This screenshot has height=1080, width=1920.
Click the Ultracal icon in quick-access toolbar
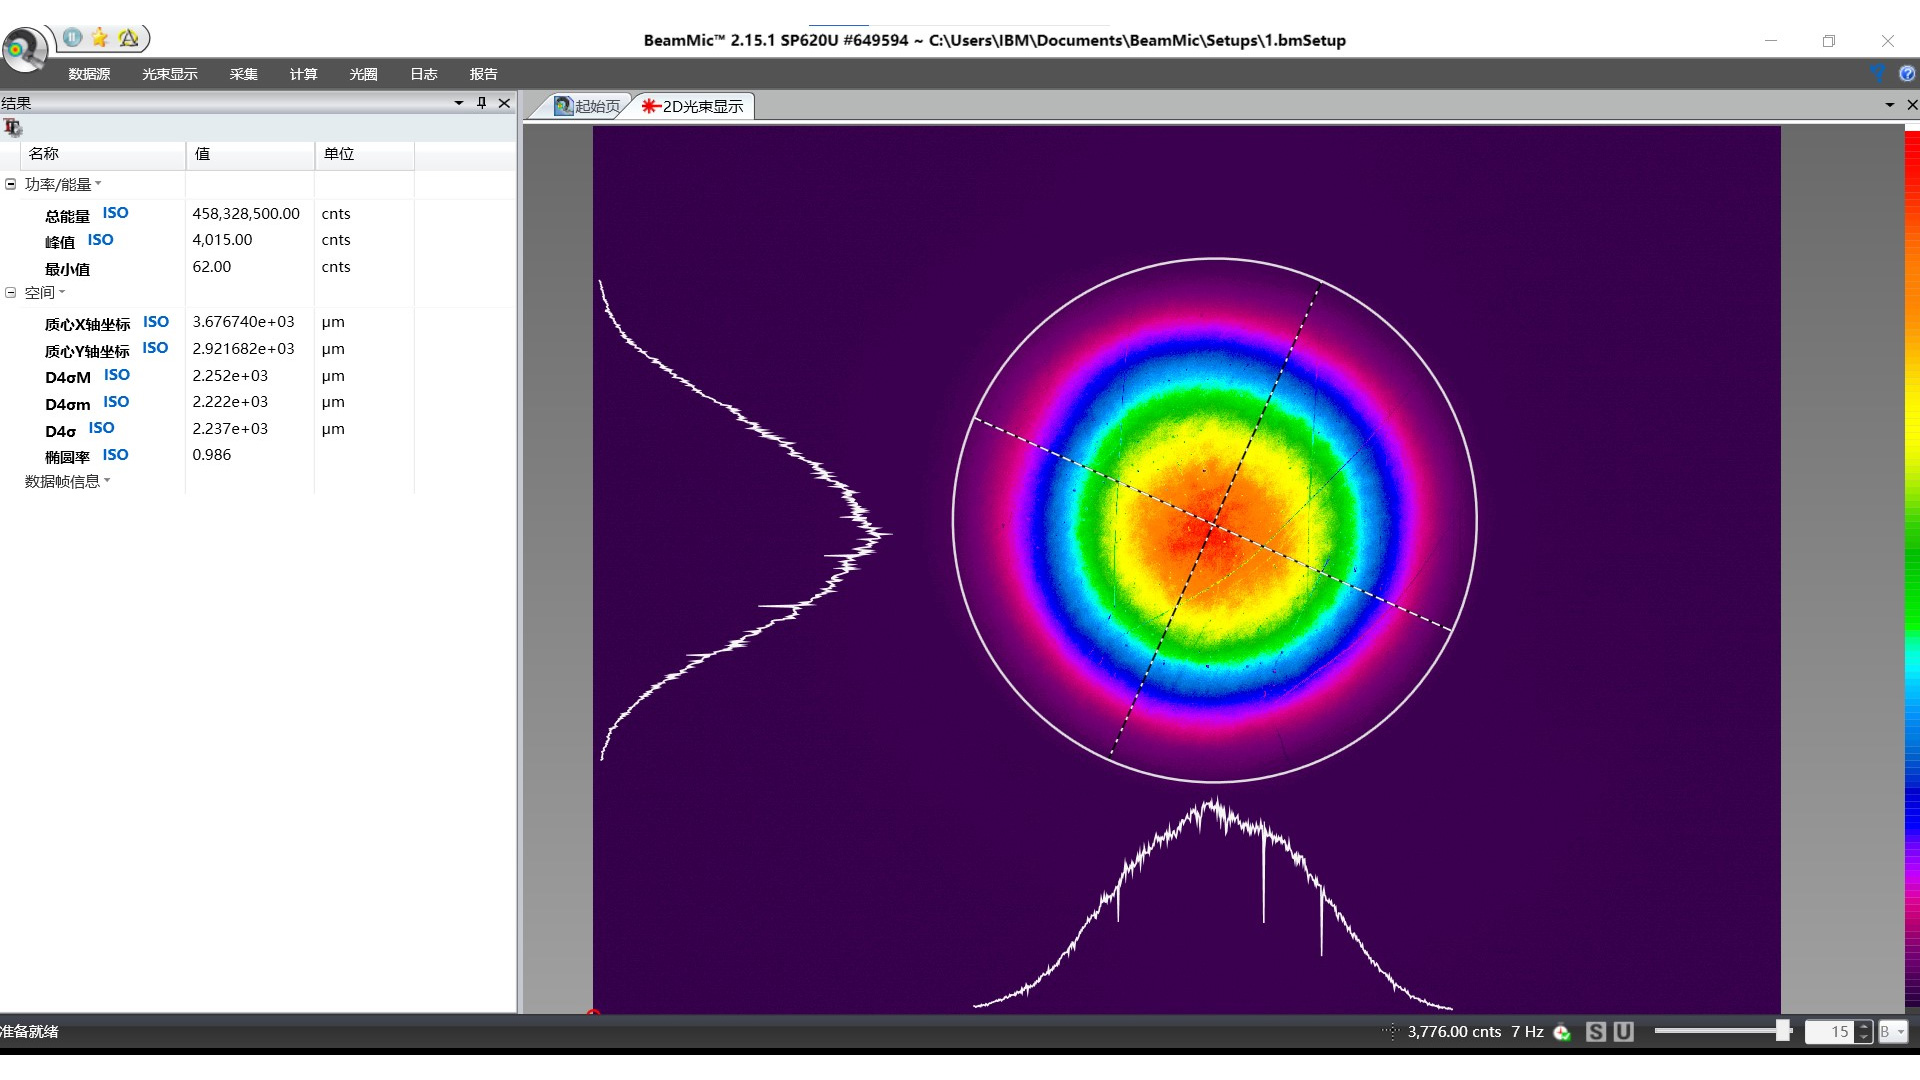click(129, 38)
